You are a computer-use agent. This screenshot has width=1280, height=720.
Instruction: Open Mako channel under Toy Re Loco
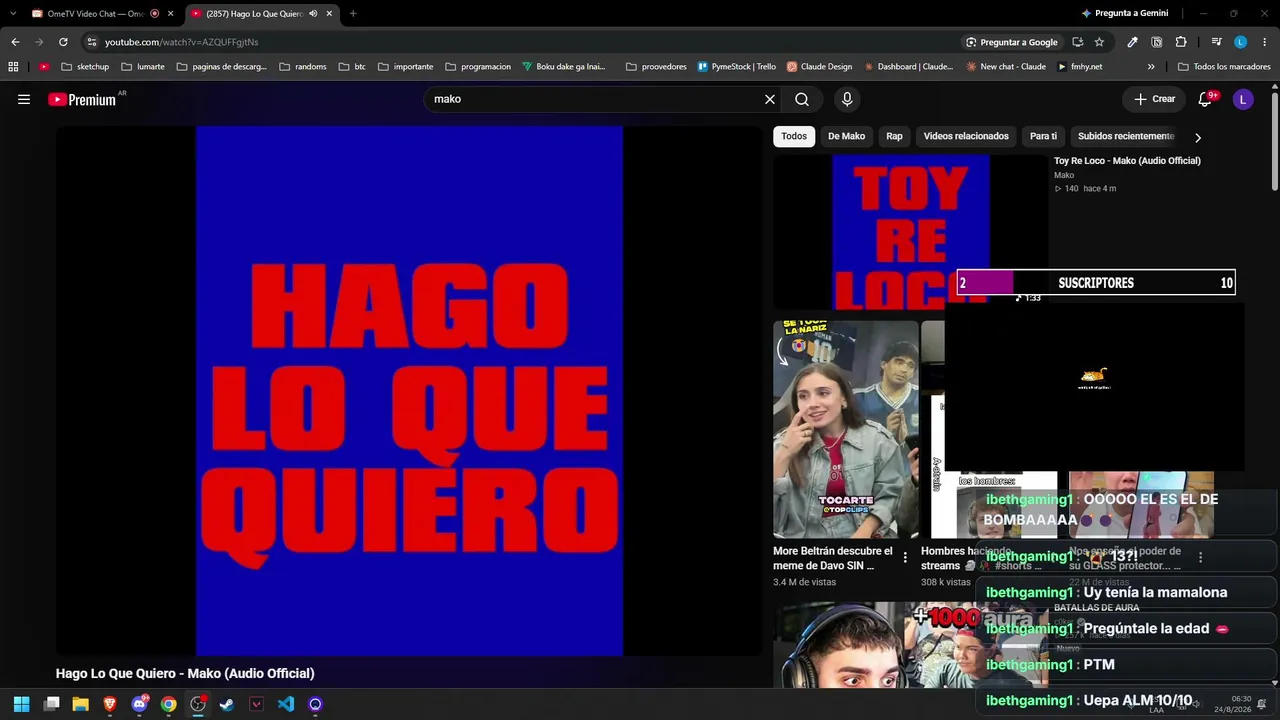[x=1064, y=176]
